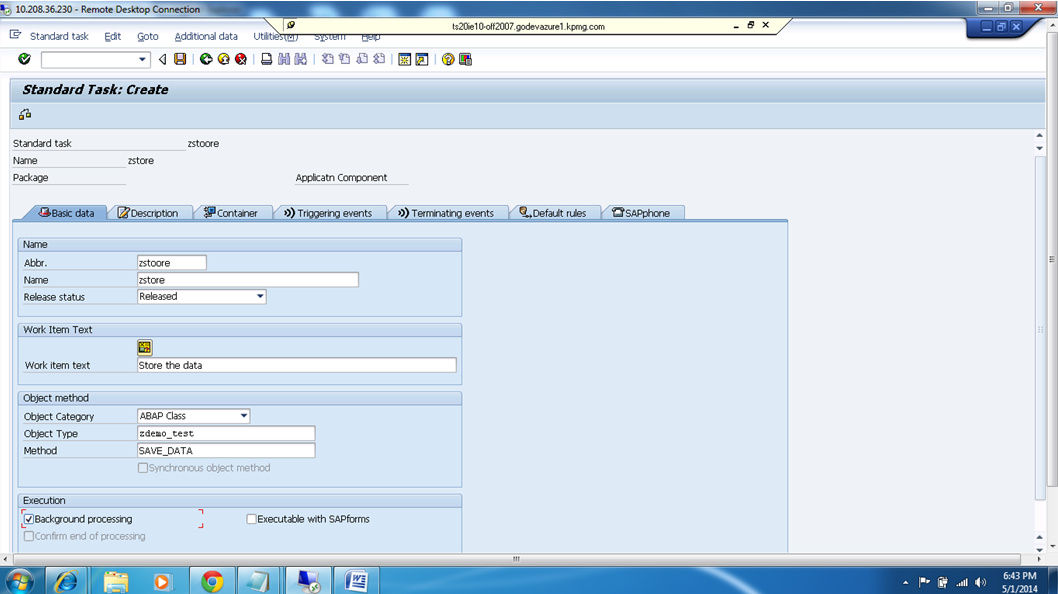This screenshot has height=594, width=1058.
Task: Click the Back (green arrow) icon
Action: (205, 59)
